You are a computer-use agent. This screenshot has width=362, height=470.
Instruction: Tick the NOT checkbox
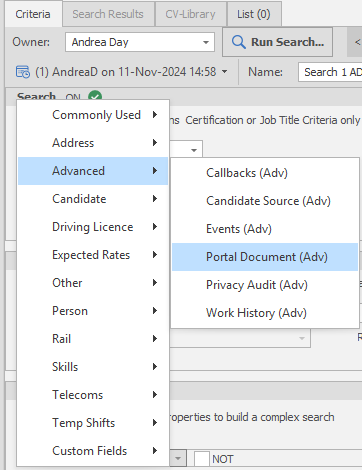(x=202, y=459)
